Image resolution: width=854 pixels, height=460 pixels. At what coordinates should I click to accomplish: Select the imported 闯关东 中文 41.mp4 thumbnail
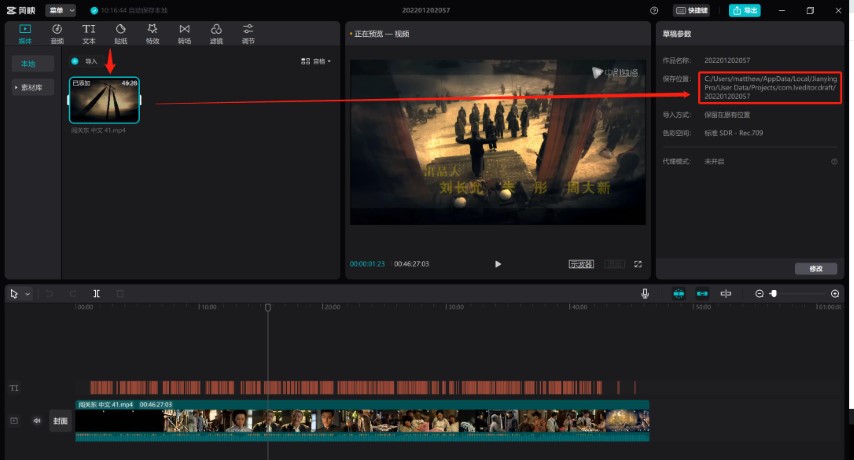[x=105, y=100]
